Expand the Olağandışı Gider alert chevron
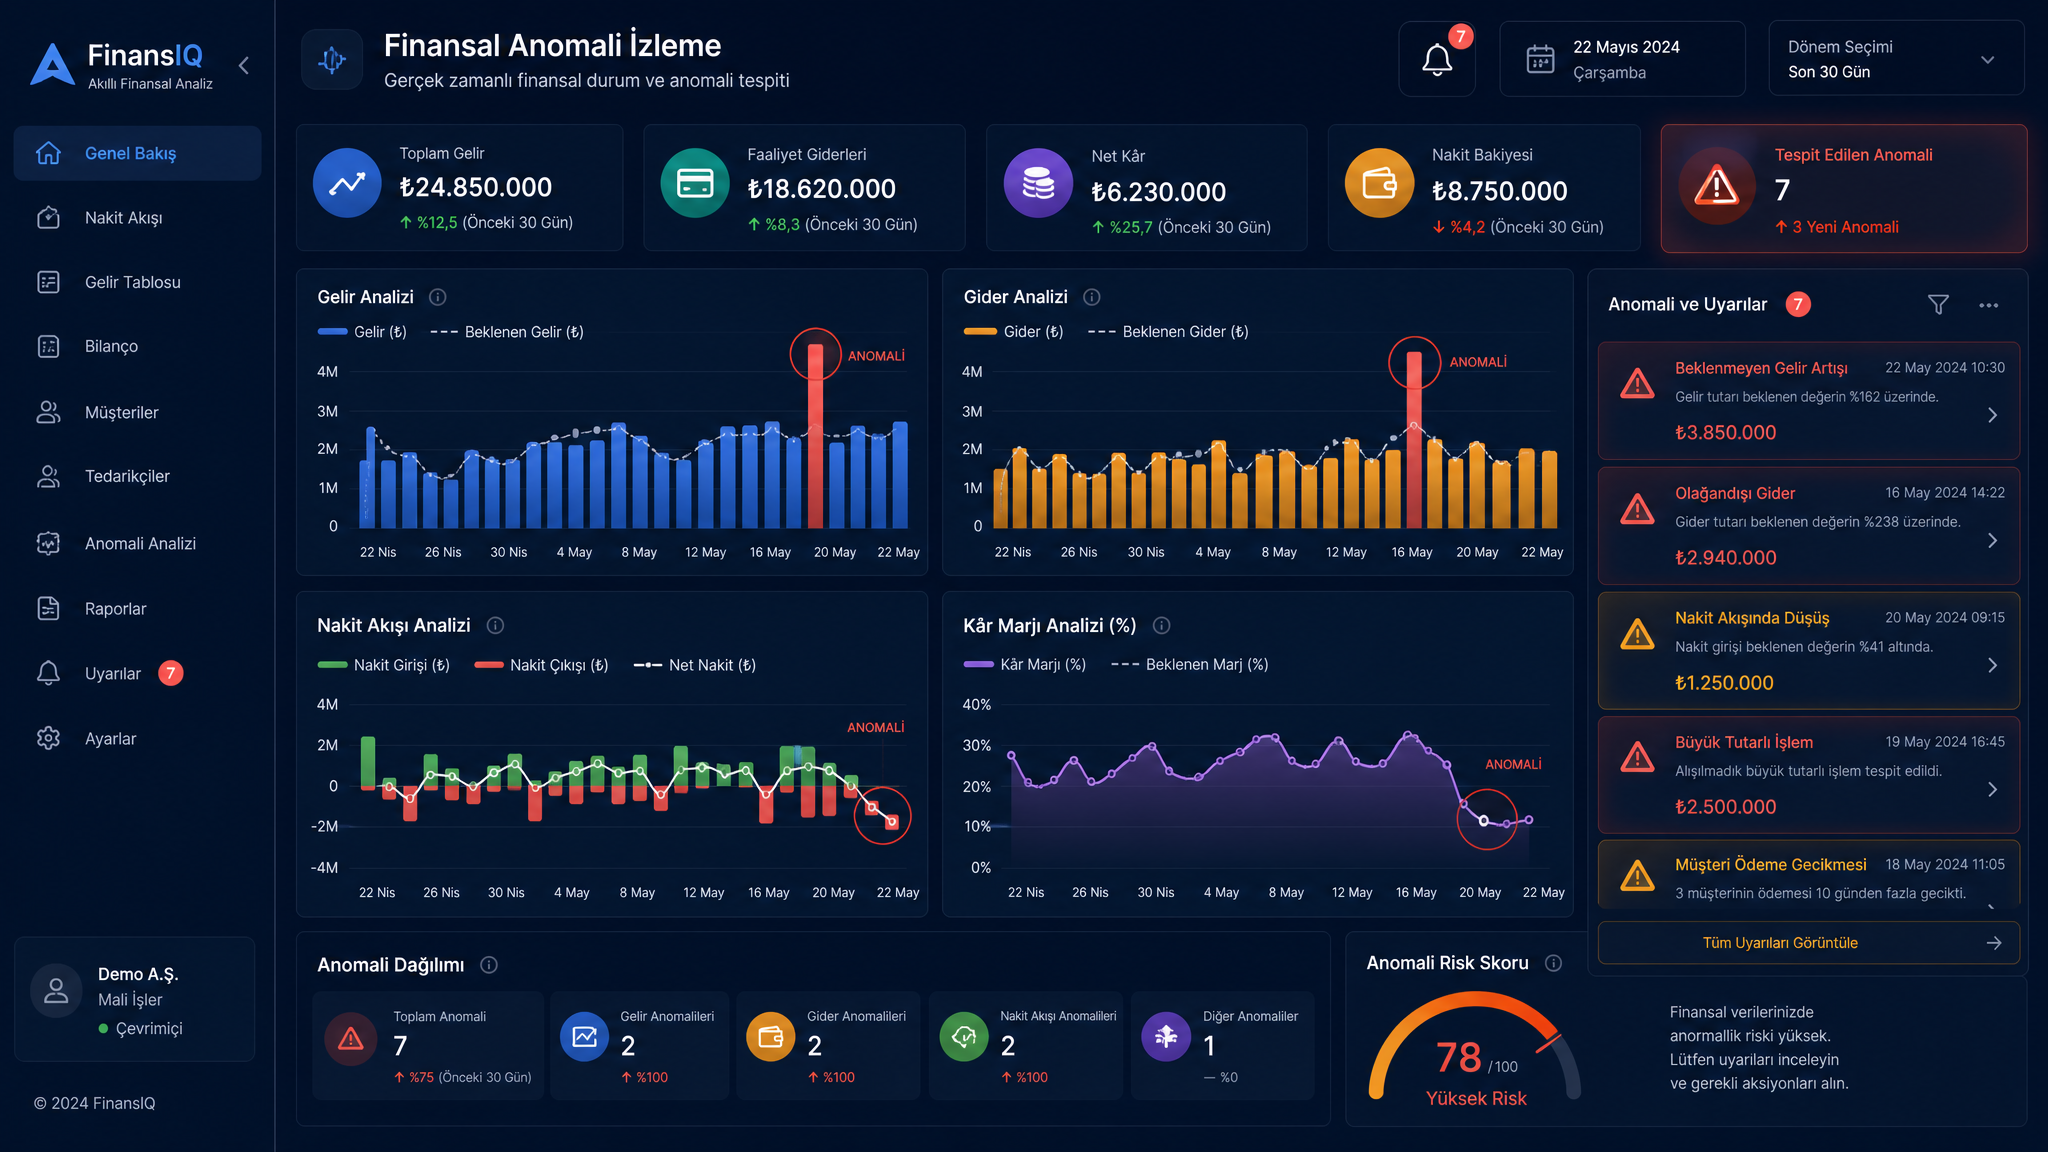 (1992, 540)
